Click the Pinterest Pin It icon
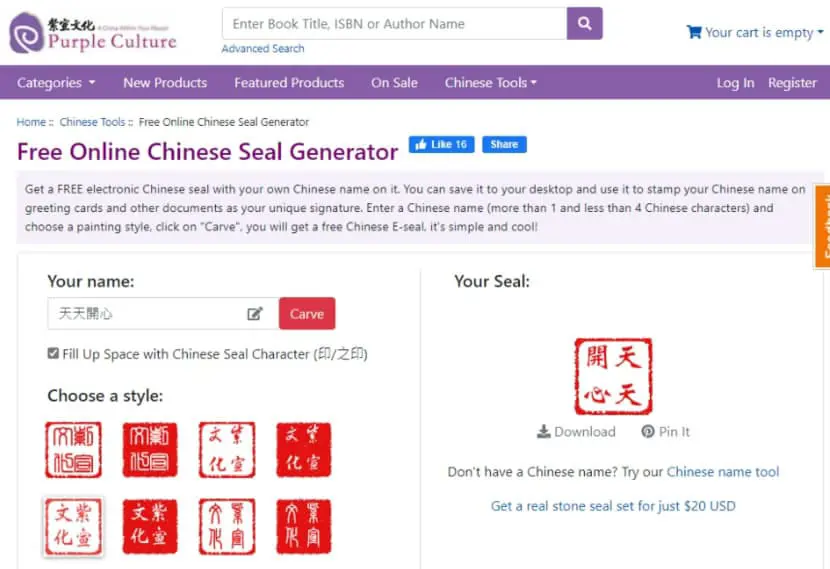Screen dimensions: 830x569 pyautogui.click(x=648, y=431)
